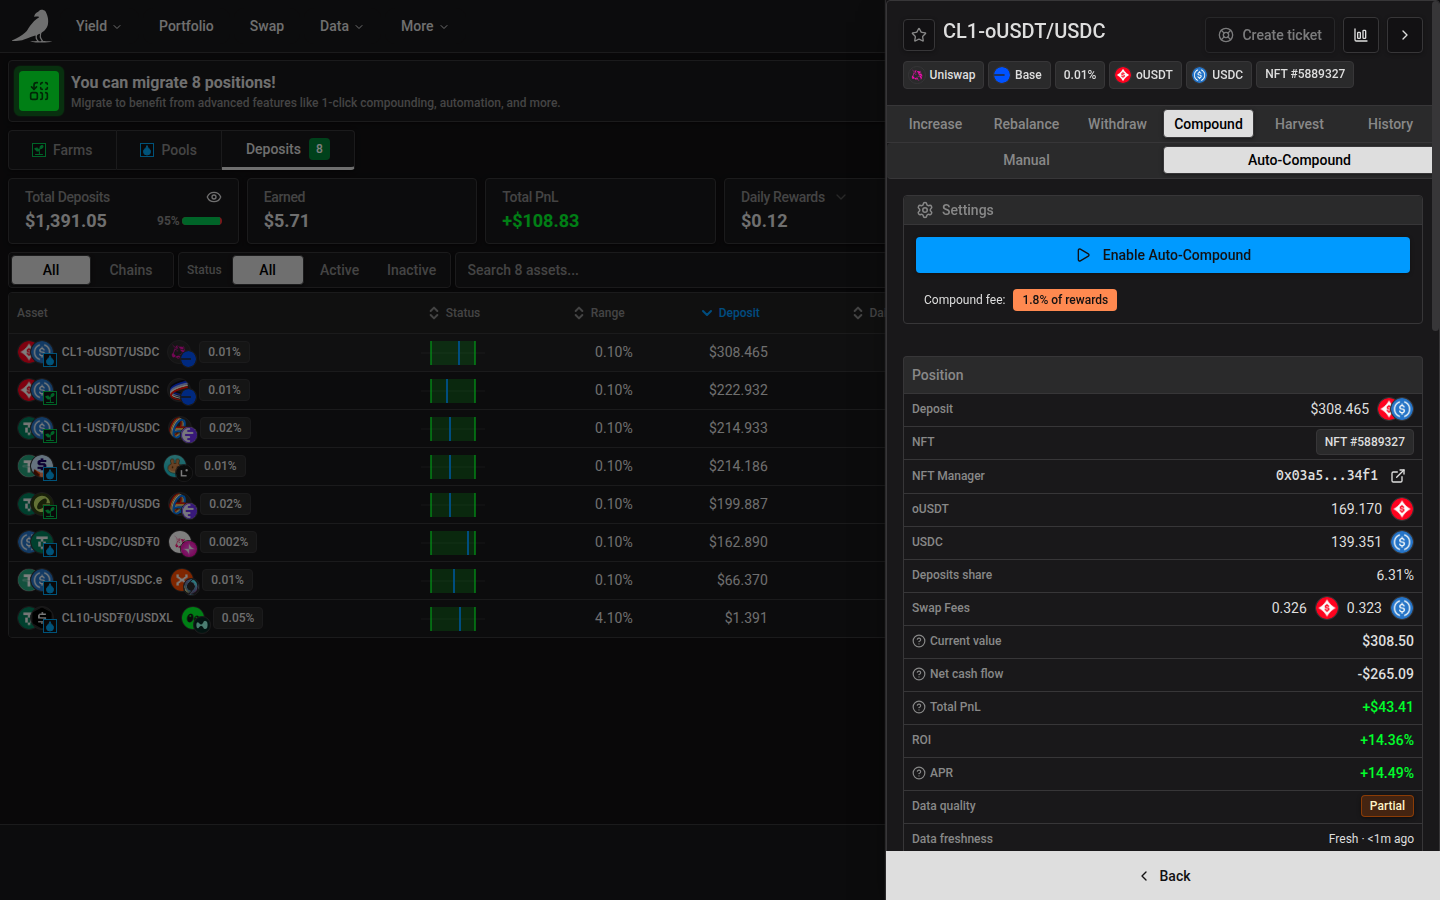
Task: Click CL10-USD₮0/USDXL token pair icon
Action: [36, 618]
